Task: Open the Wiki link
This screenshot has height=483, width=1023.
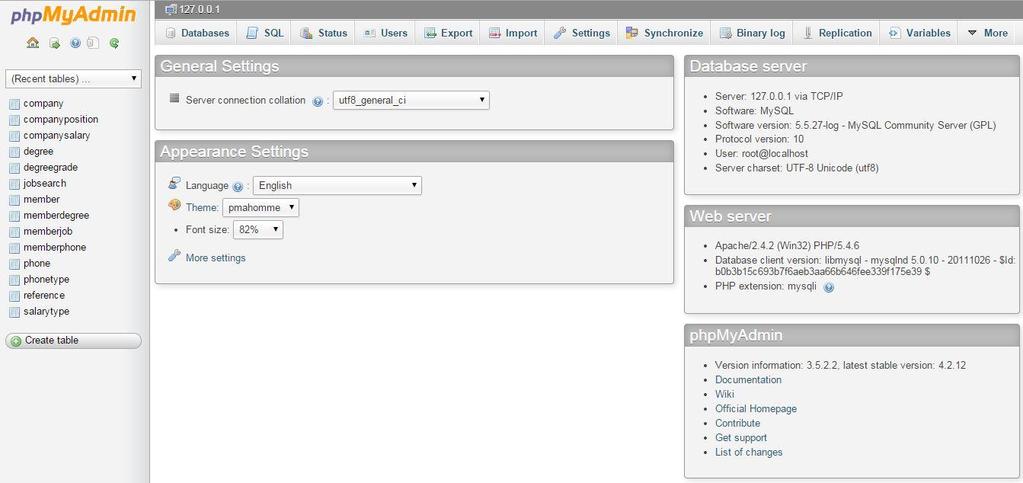Action: [724, 394]
